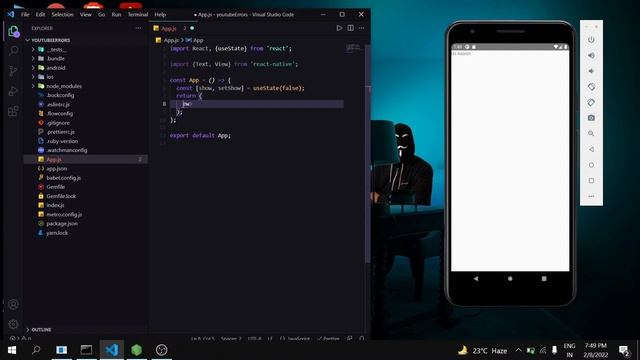Rotate the emulator right
The width and height of the screenshot is (640, 360).
(591, 102)
